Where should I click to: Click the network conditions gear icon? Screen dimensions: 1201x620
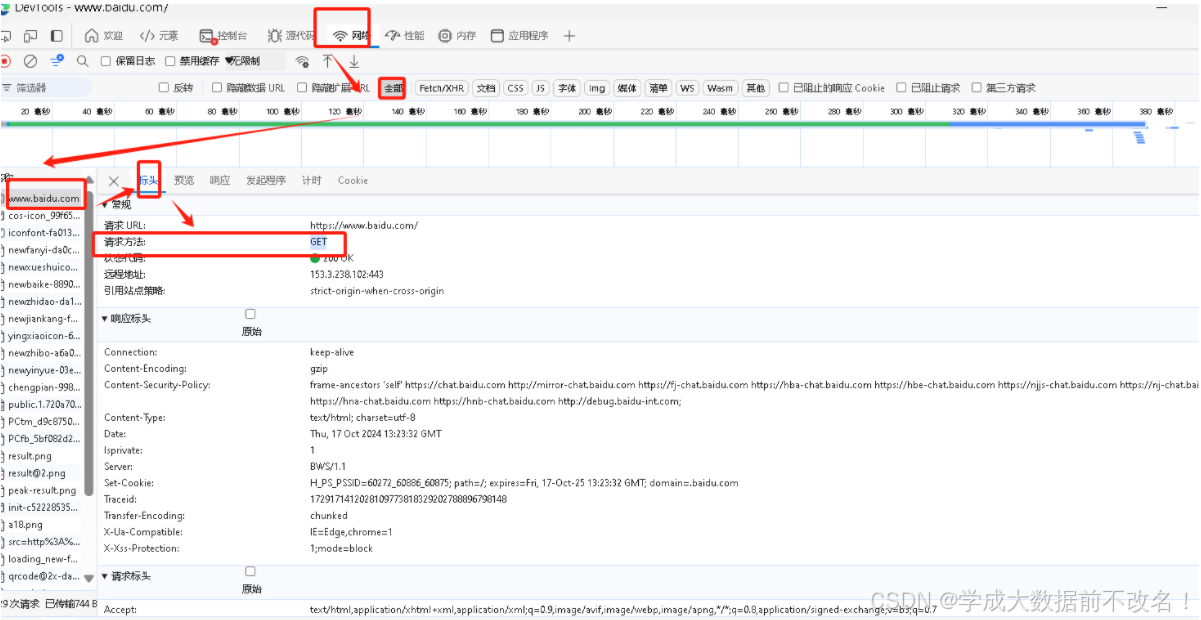[x=302, y=60]
